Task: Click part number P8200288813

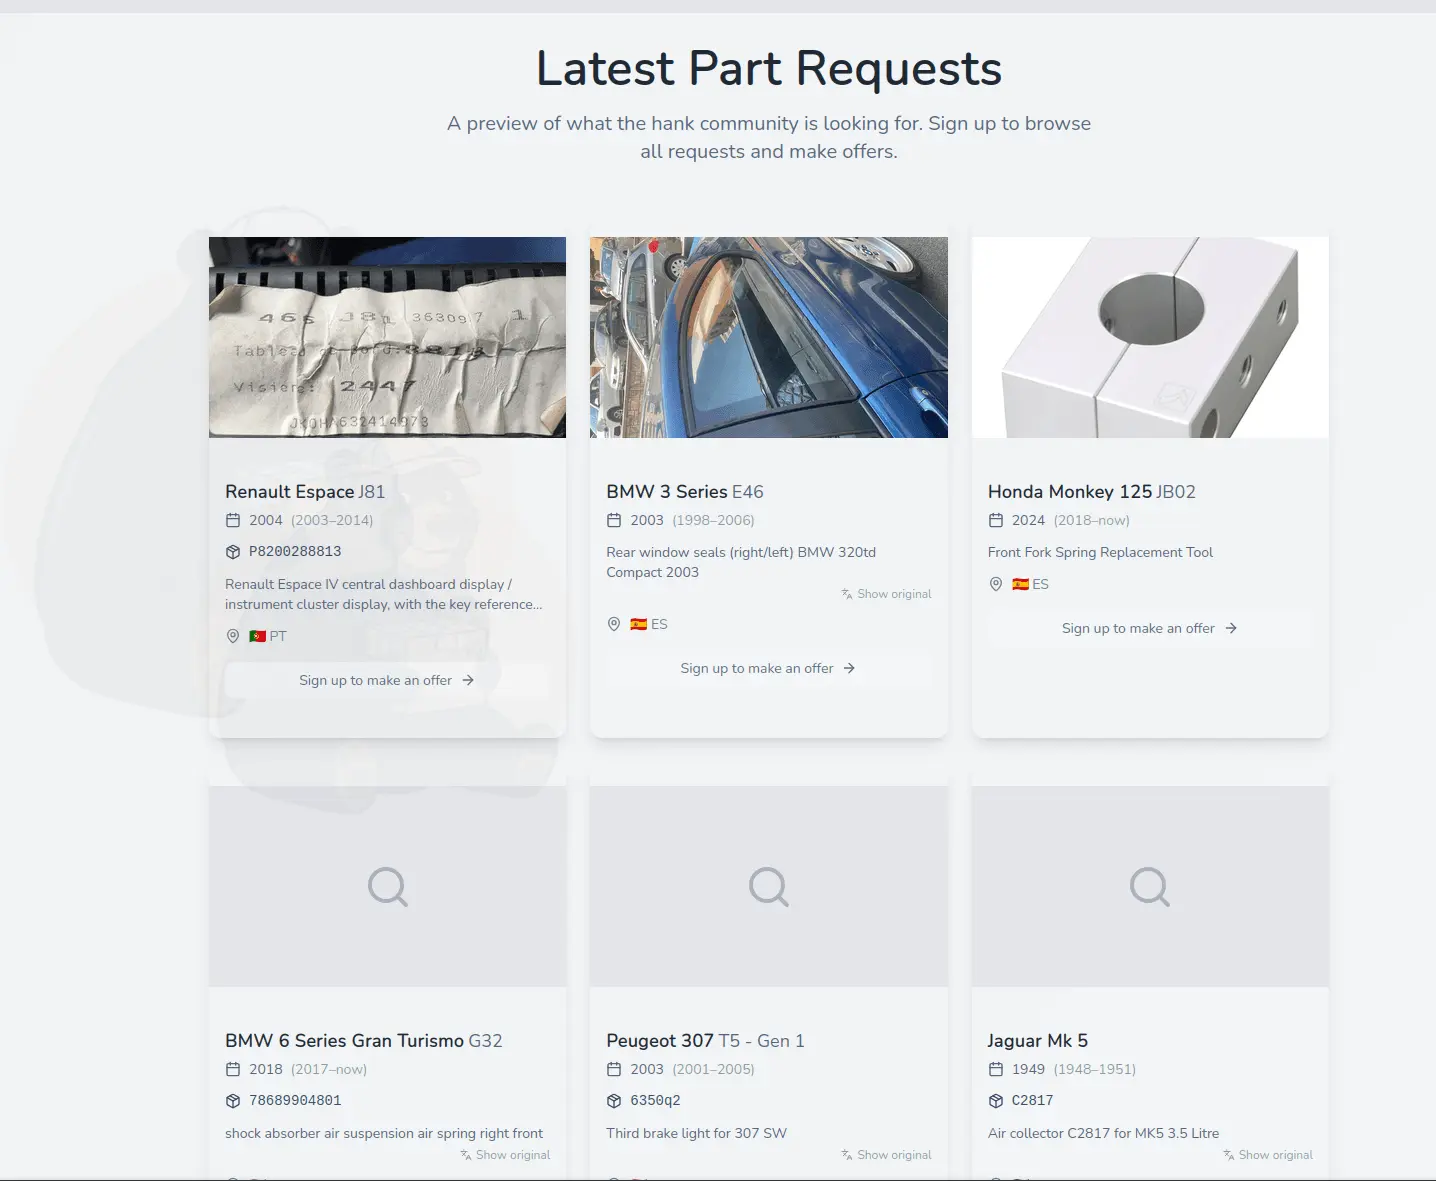Action: (x=295, y=552)
